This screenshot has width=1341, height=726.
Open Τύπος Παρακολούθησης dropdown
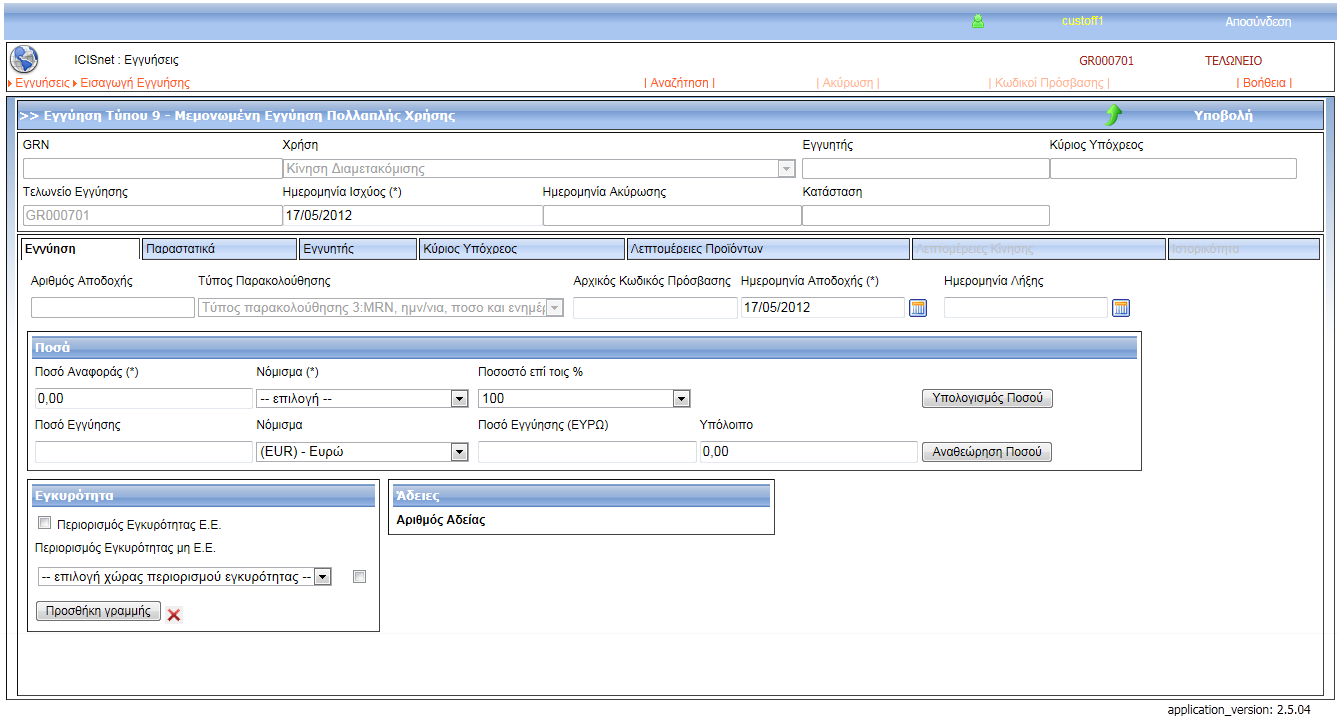coord(381,308)
